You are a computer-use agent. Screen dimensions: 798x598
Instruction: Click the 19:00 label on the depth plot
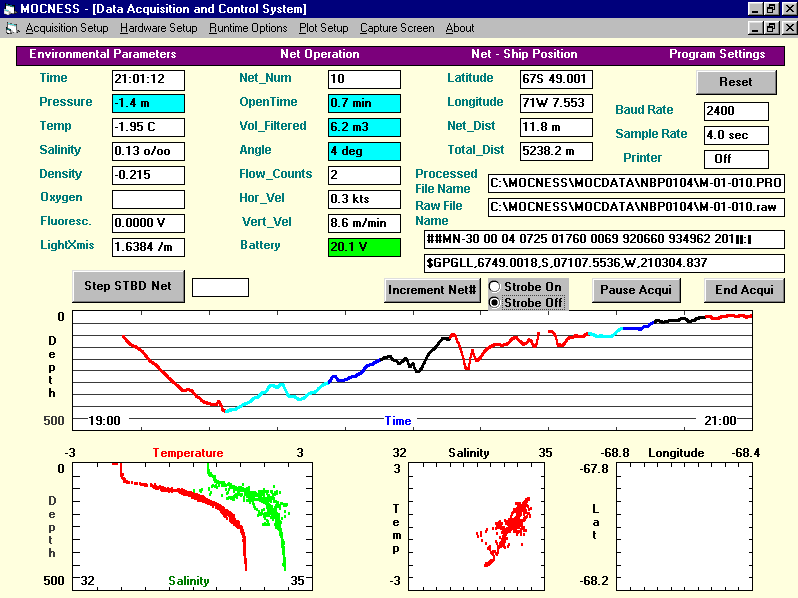(x=104, y=421)
